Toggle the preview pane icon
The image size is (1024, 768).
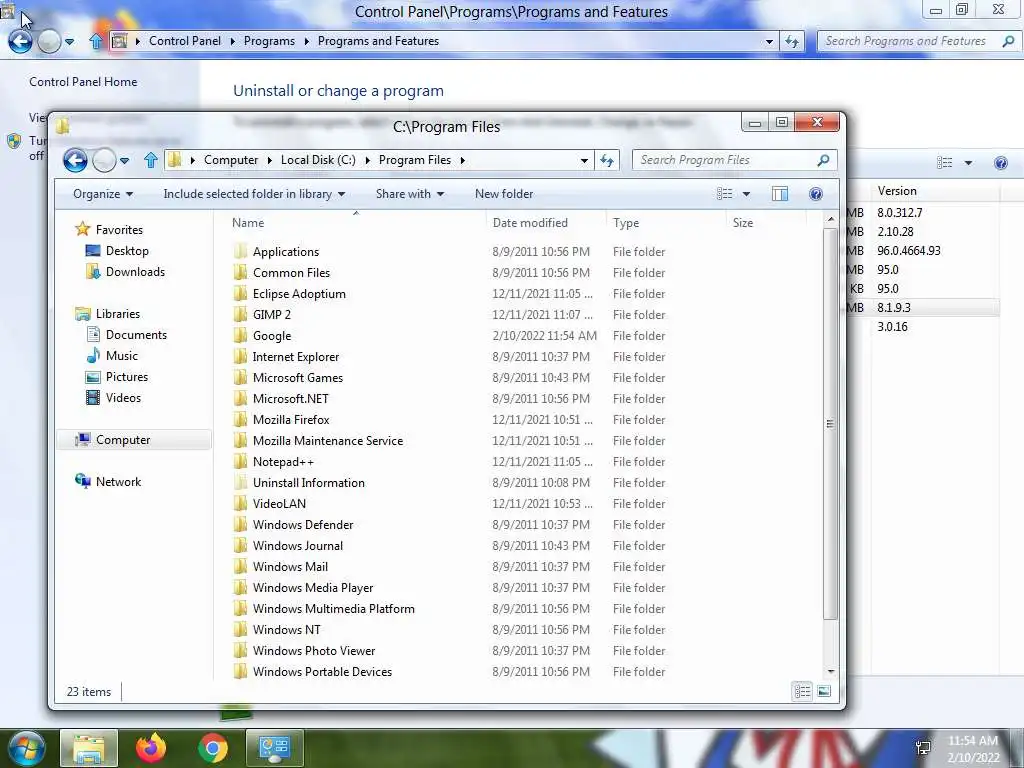tap(780, 194)
